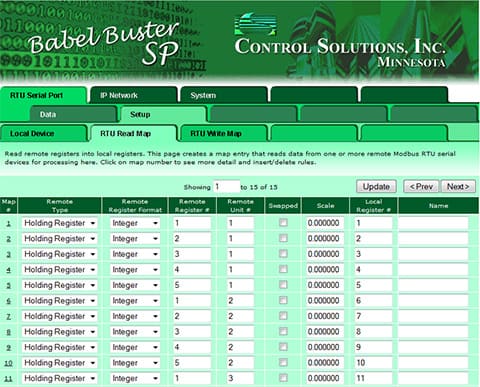This screenshot has height=387, width=480.
Task: Open Remote Type dropdown for map 6
Action: click(60, 301)
